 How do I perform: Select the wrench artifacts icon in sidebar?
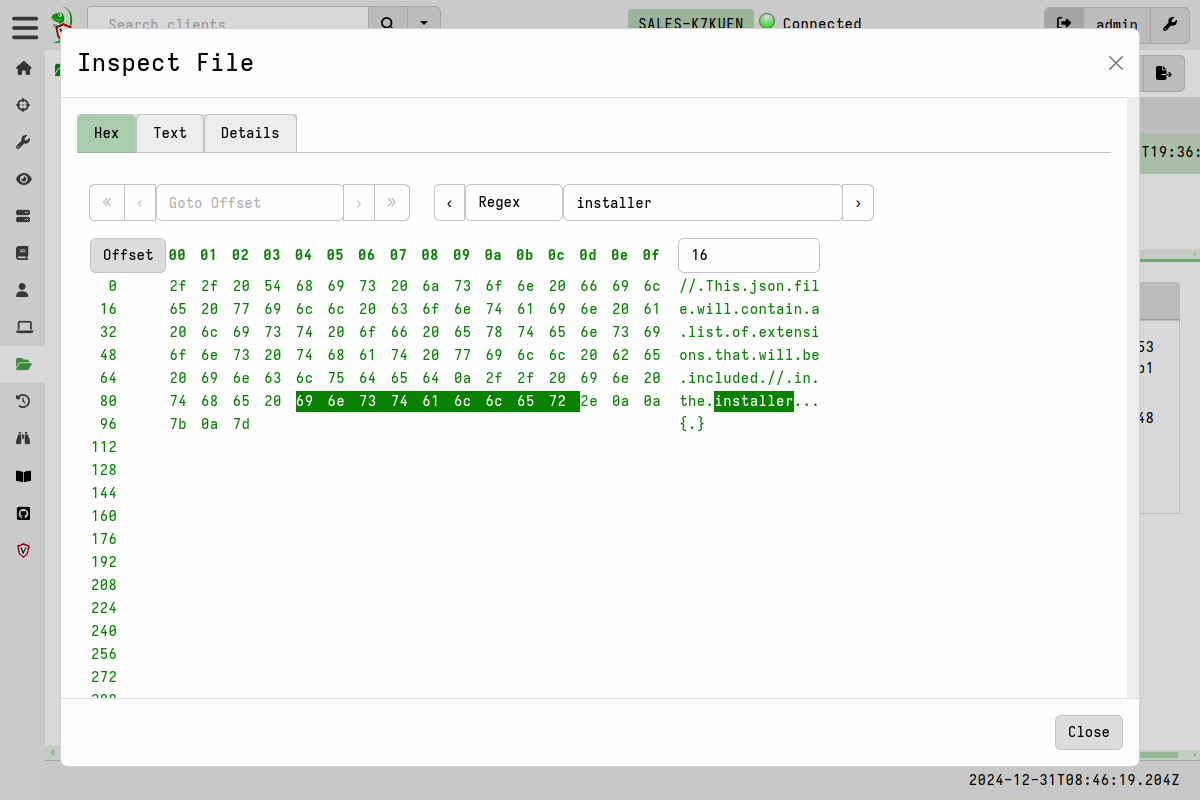pyautogui.click(x=23, y=141)
